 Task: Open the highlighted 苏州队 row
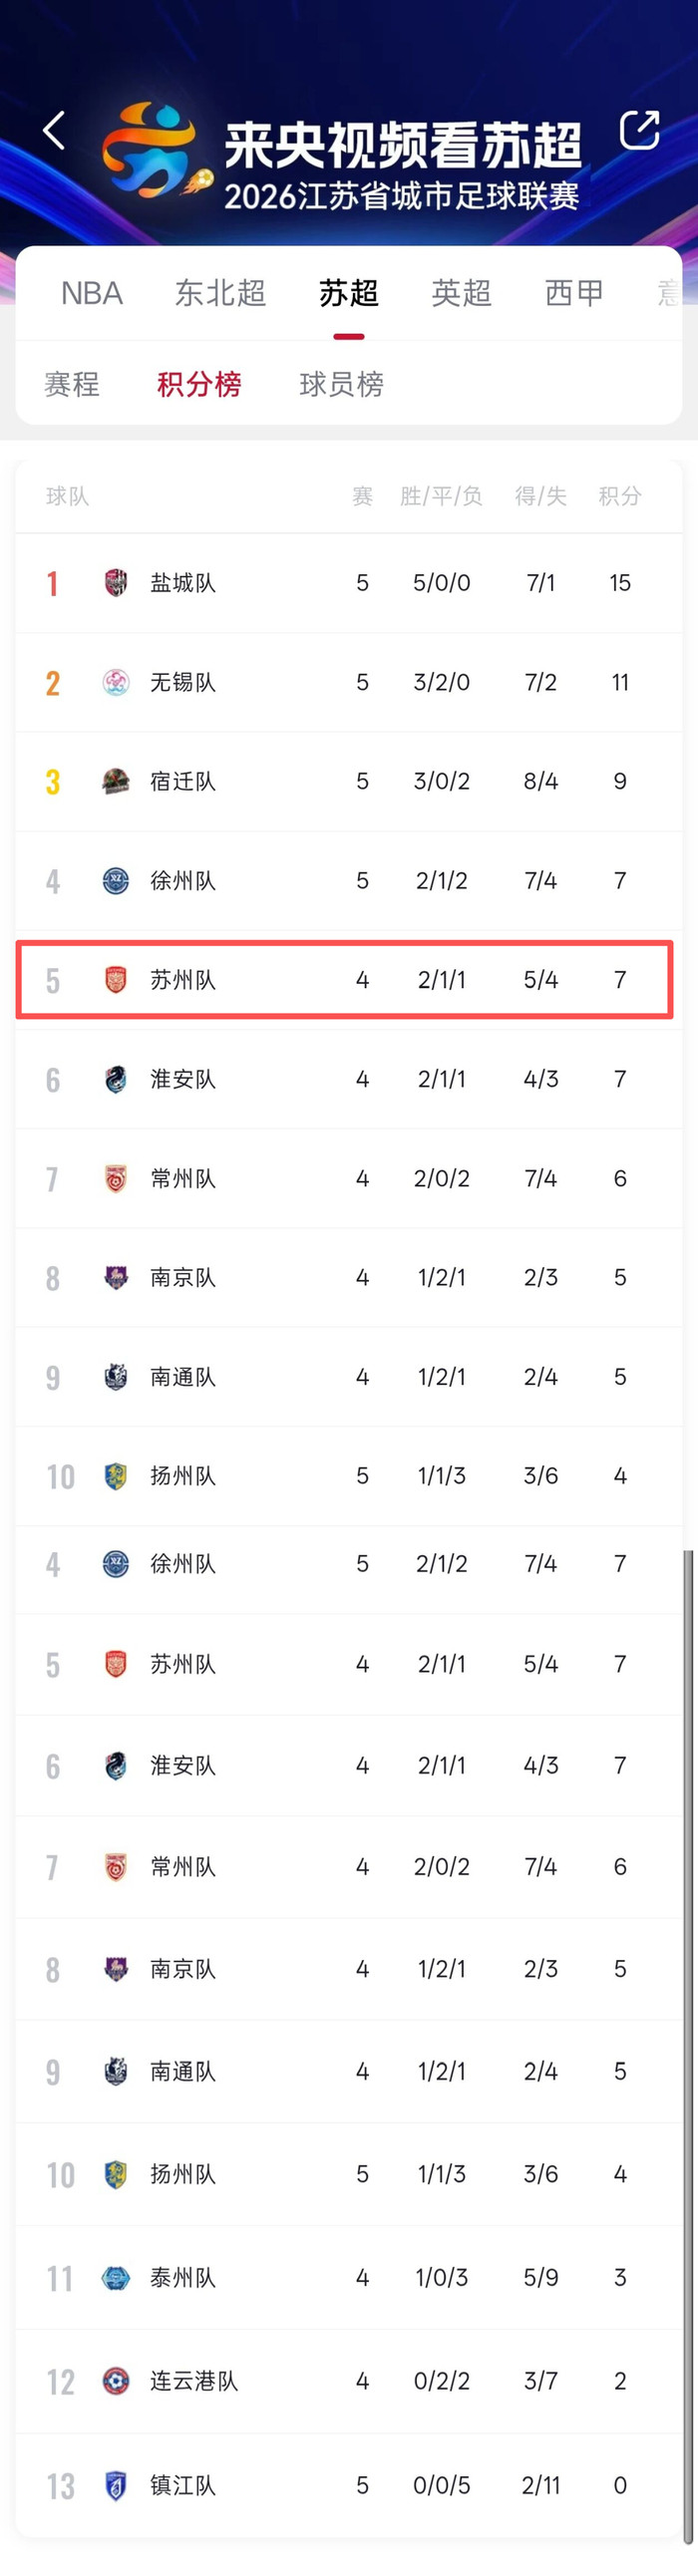(345, 980)
